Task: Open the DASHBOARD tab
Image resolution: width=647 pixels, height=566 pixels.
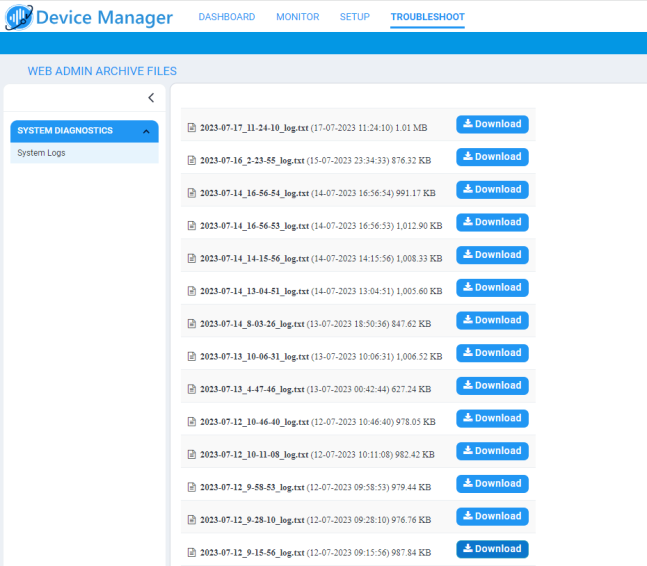Action: 226,17
